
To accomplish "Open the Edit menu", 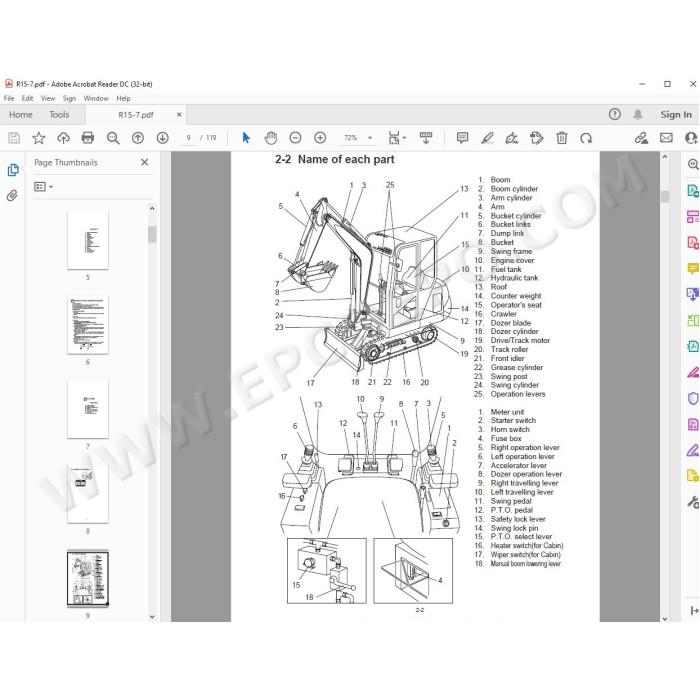I will 27,98.
